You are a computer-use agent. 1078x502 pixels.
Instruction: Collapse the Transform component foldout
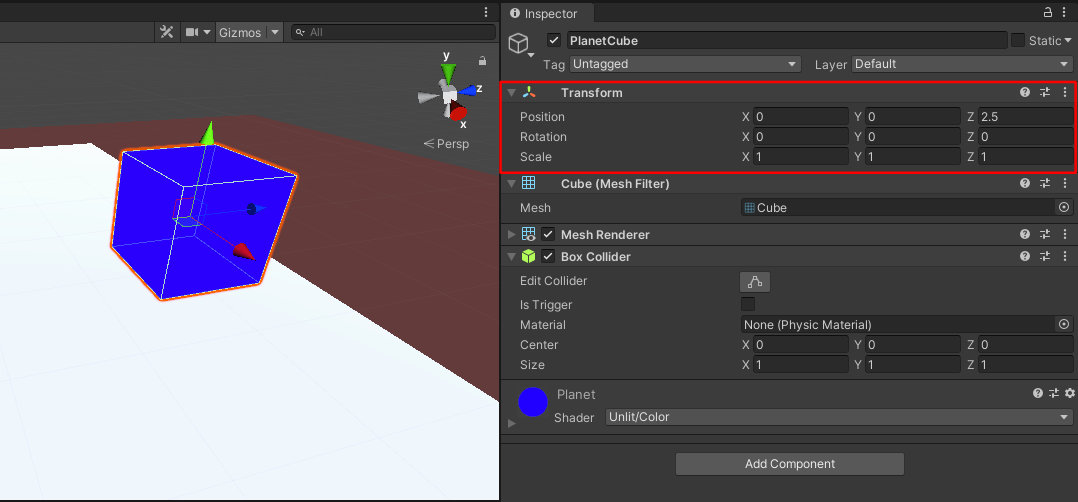[x=511, y=93]
